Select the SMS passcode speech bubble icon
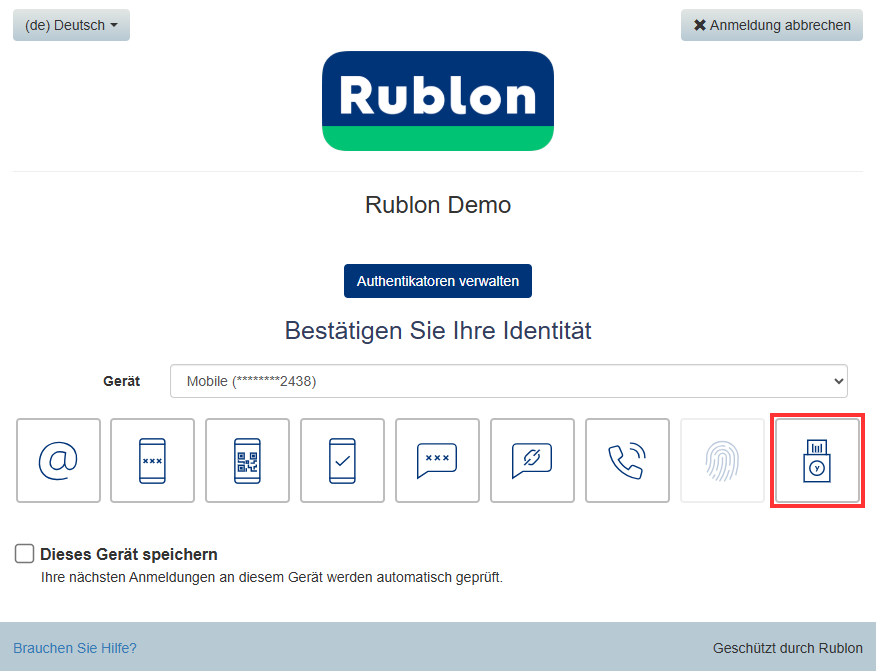This screenshot has height=671, width=876. pos(437,460)
